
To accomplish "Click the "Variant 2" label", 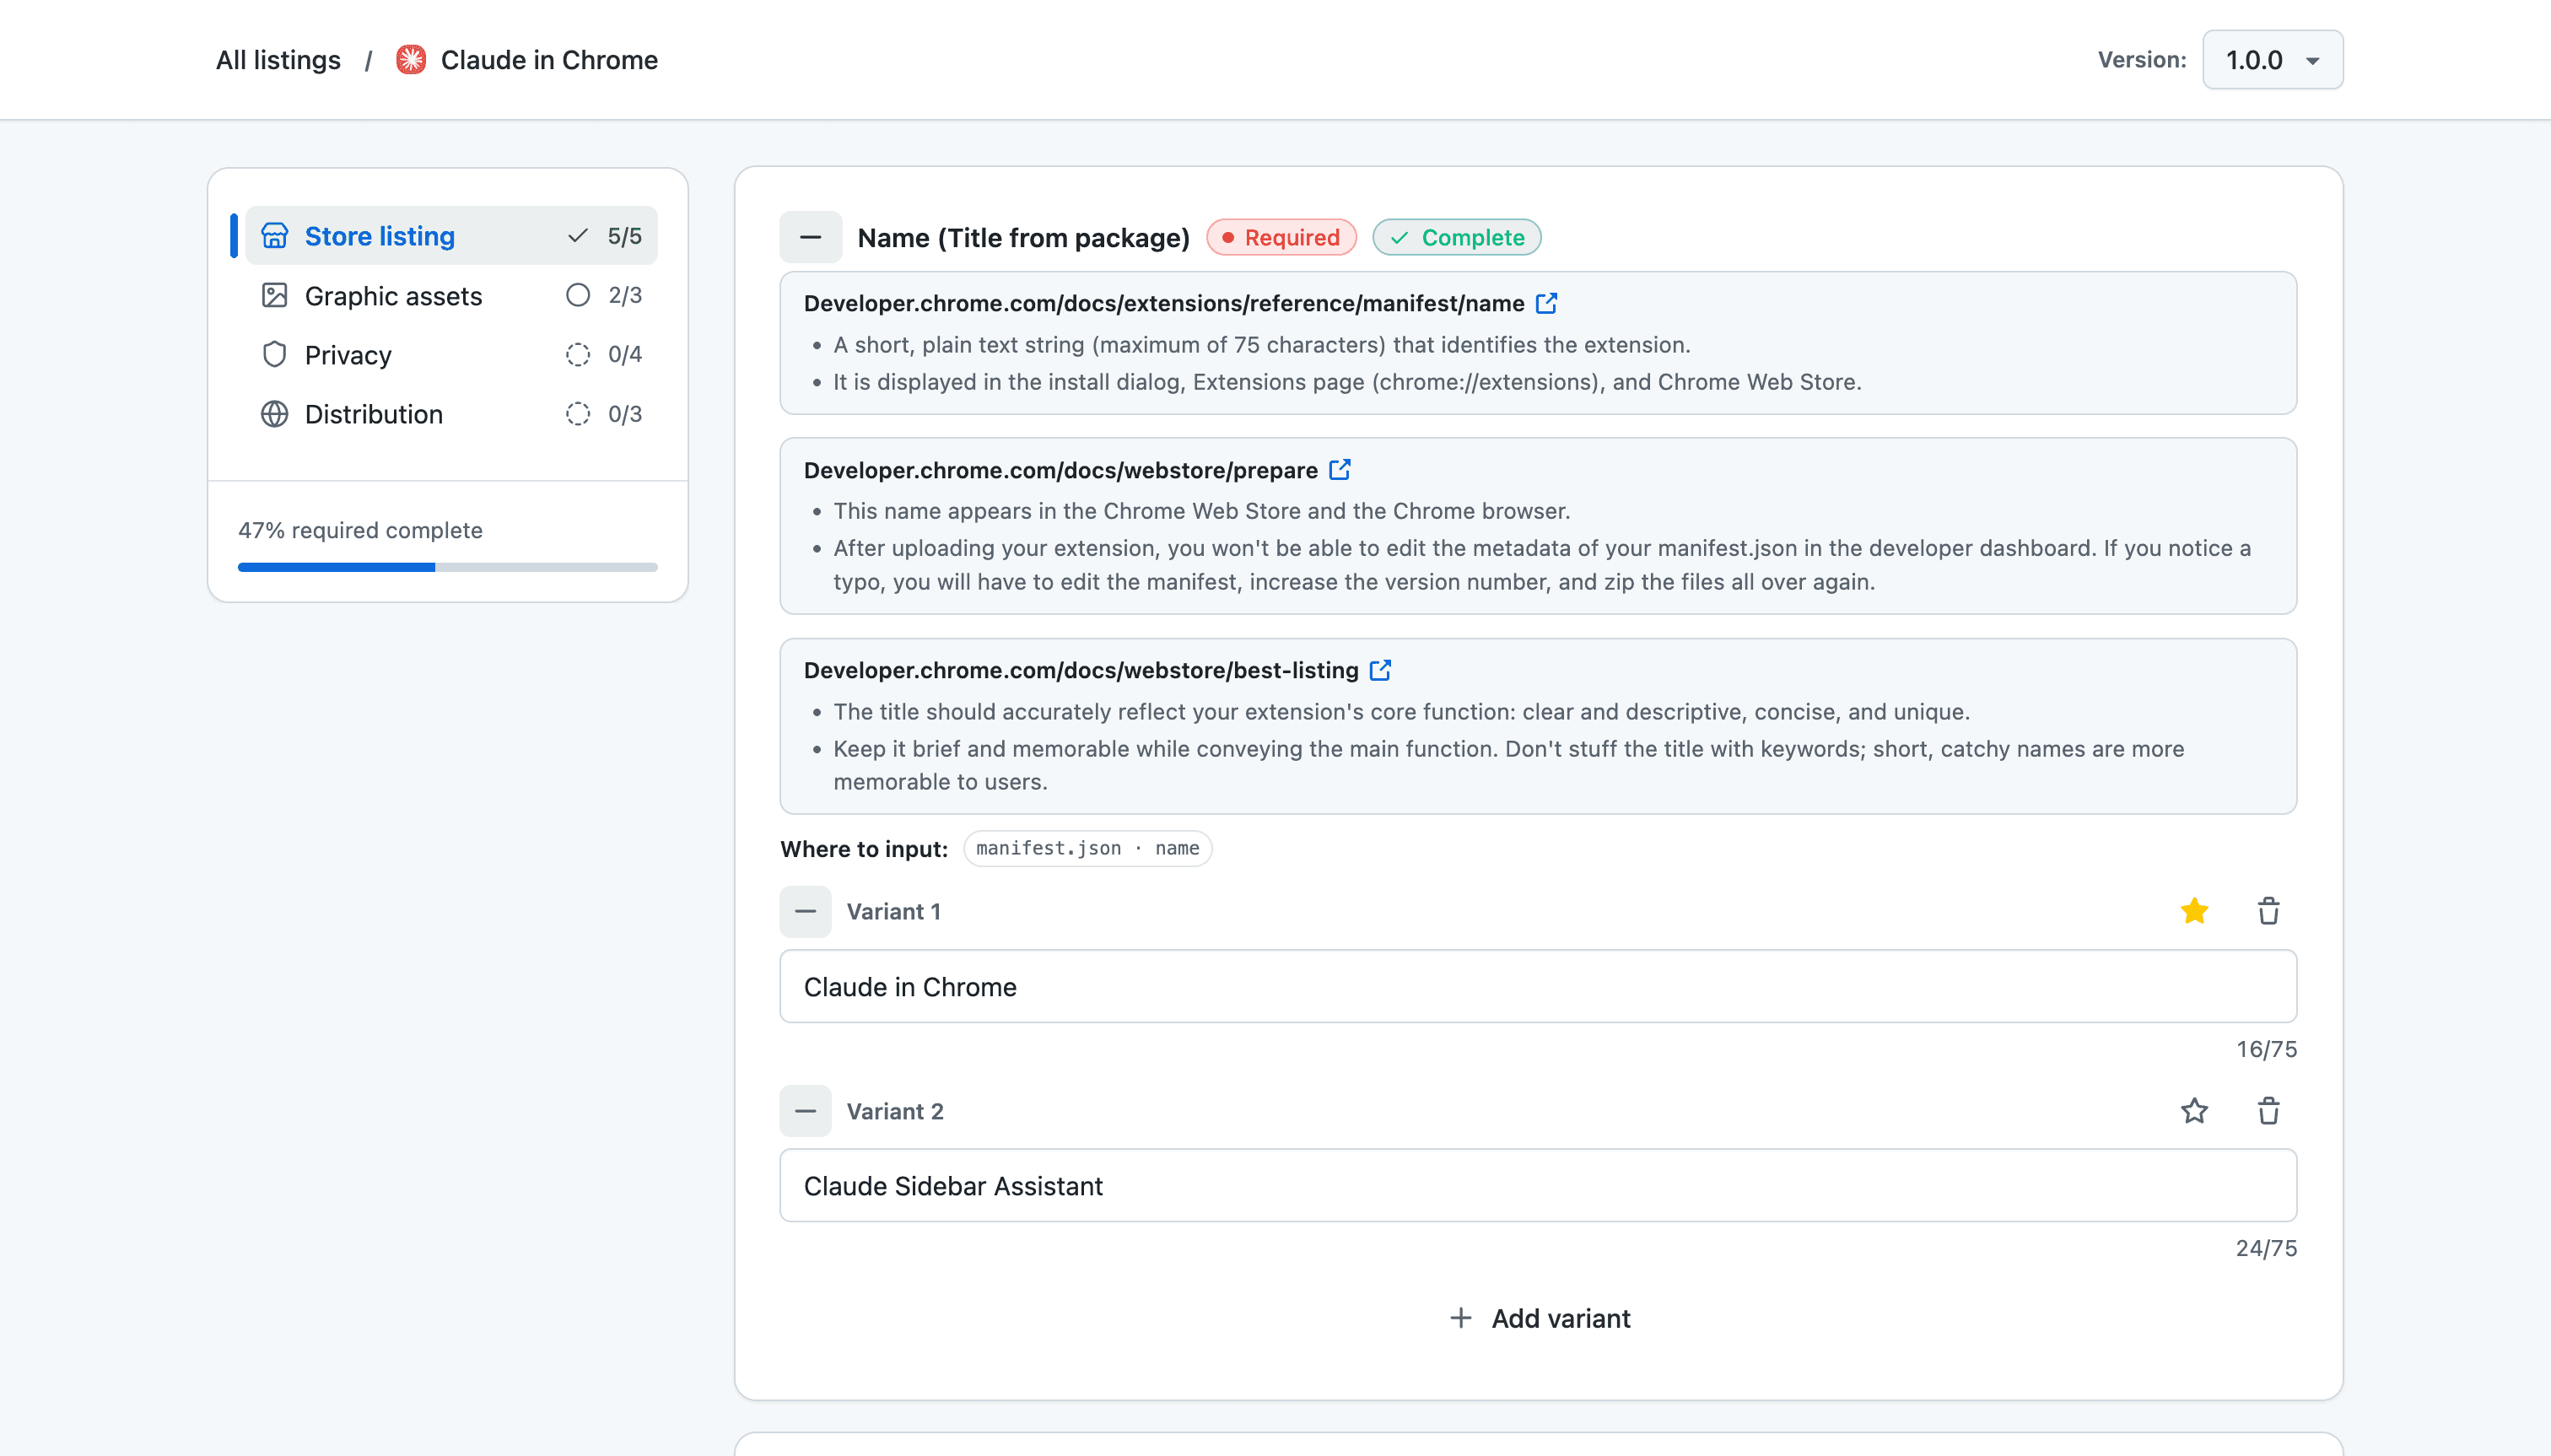I will coord(895,1111).
